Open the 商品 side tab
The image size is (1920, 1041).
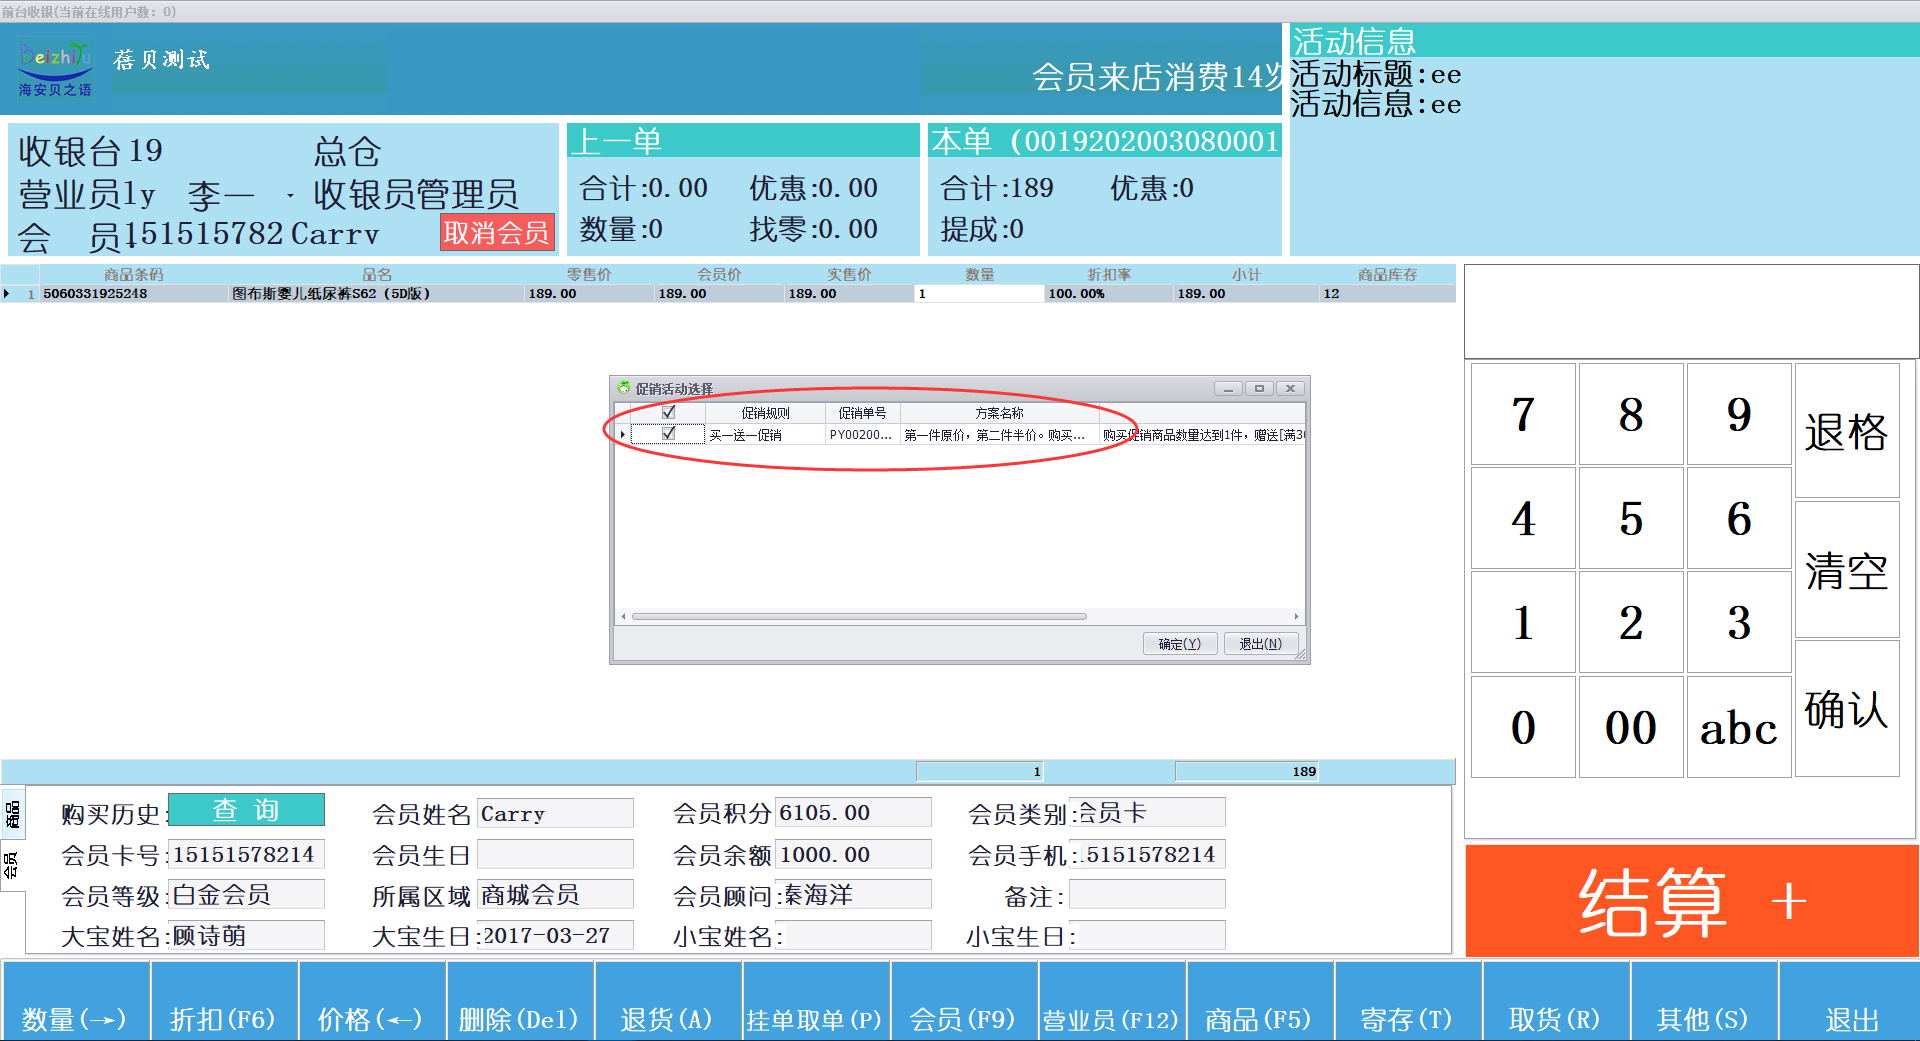click(12, 814)
